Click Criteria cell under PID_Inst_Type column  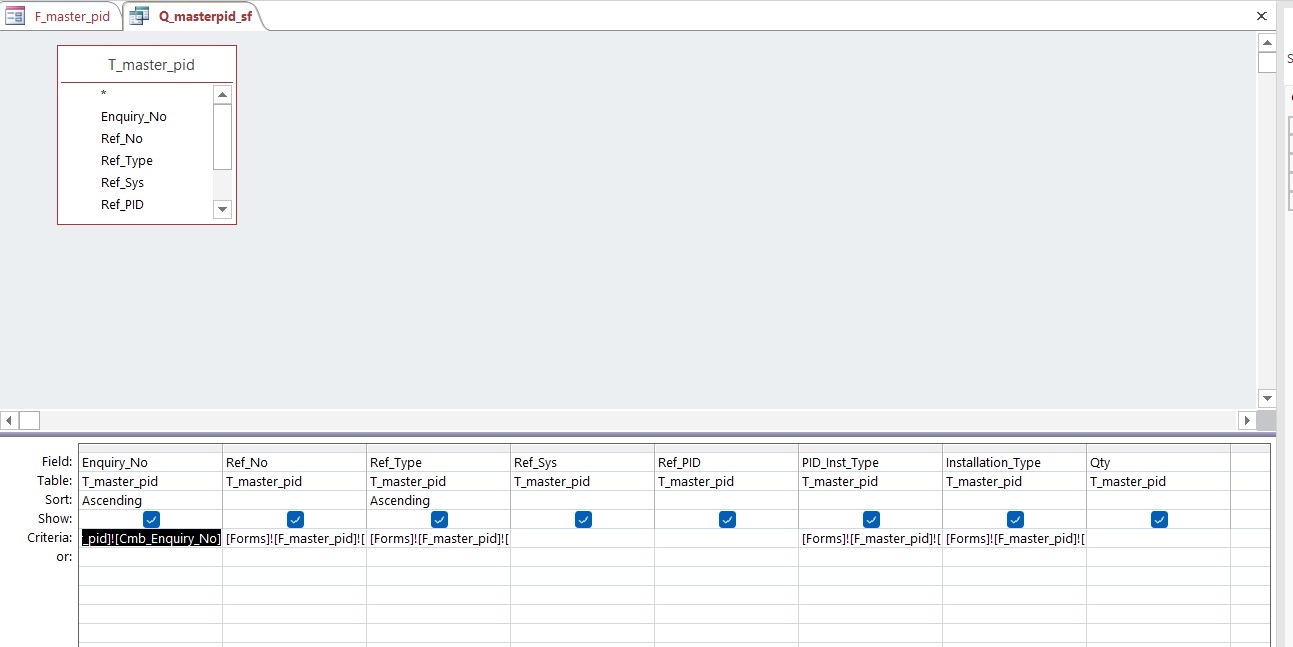point(871,538)
